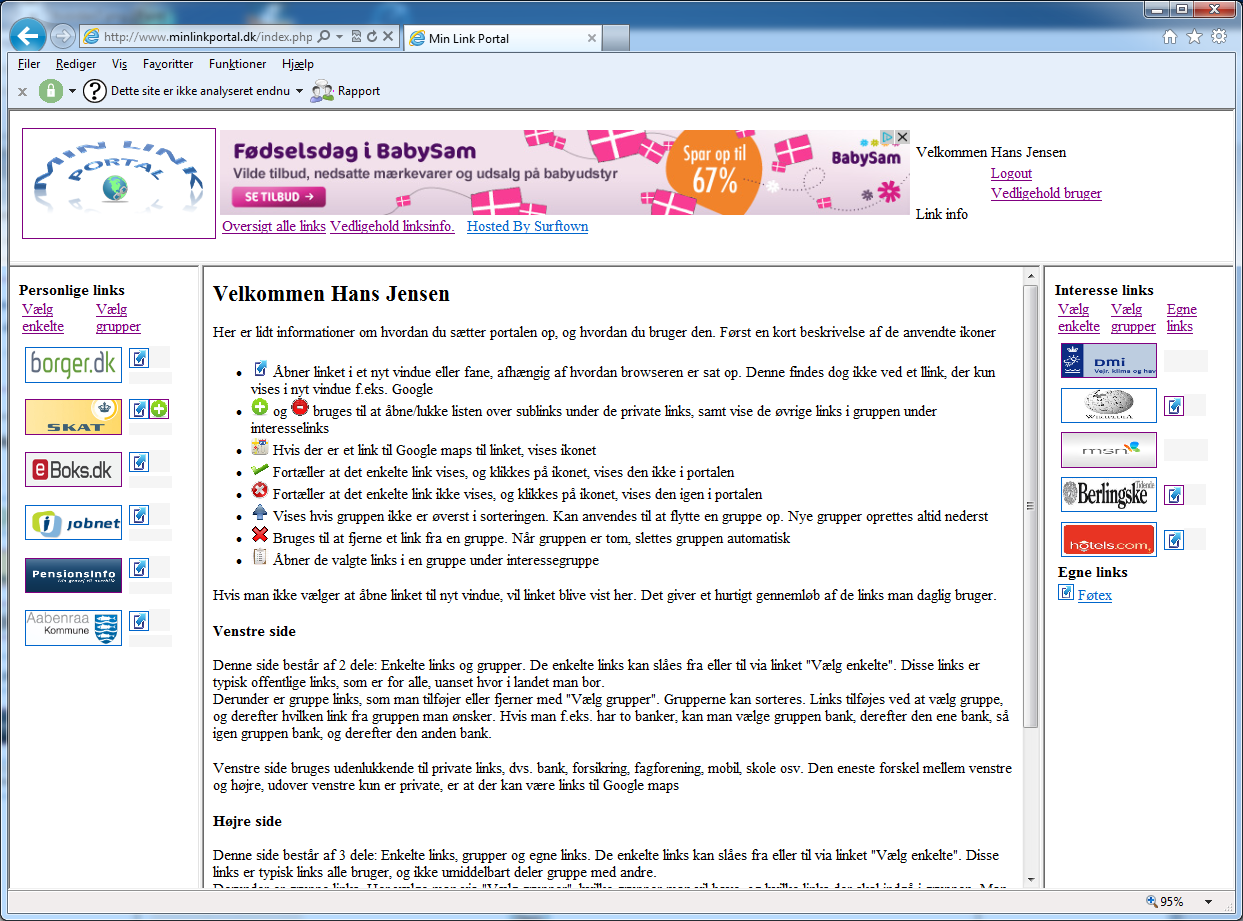
Task: Open Favorites using the star icon
Action: (1194, 37)
